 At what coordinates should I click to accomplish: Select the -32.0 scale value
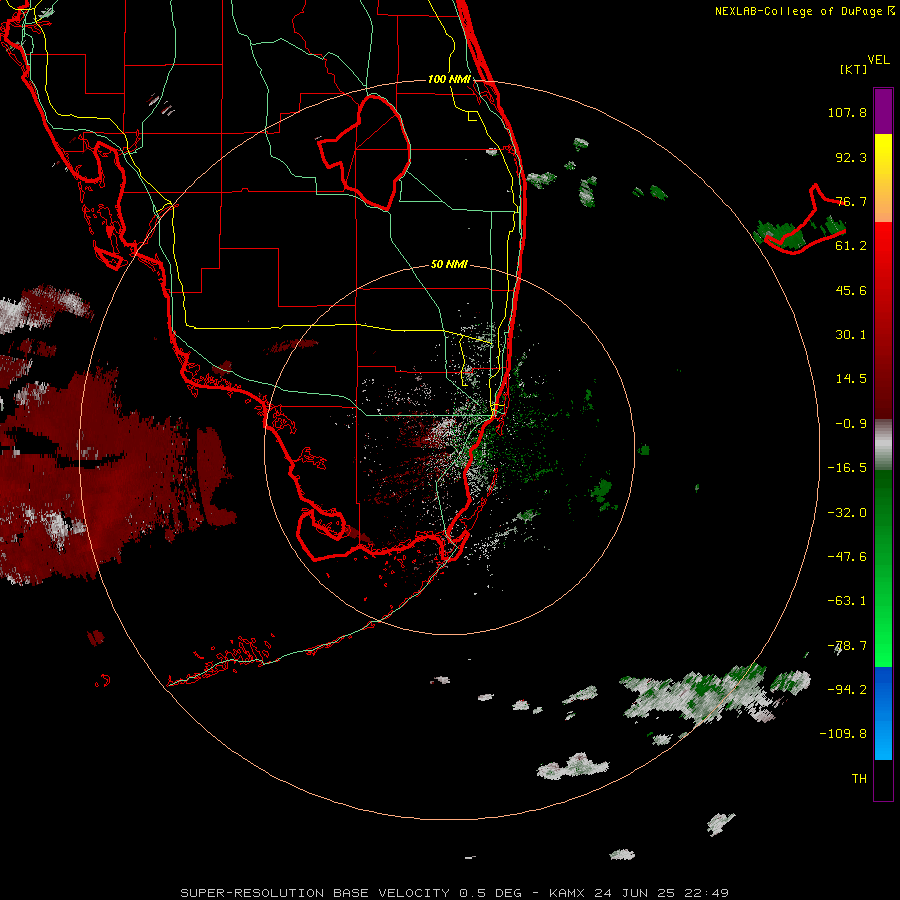coord(847,513)
